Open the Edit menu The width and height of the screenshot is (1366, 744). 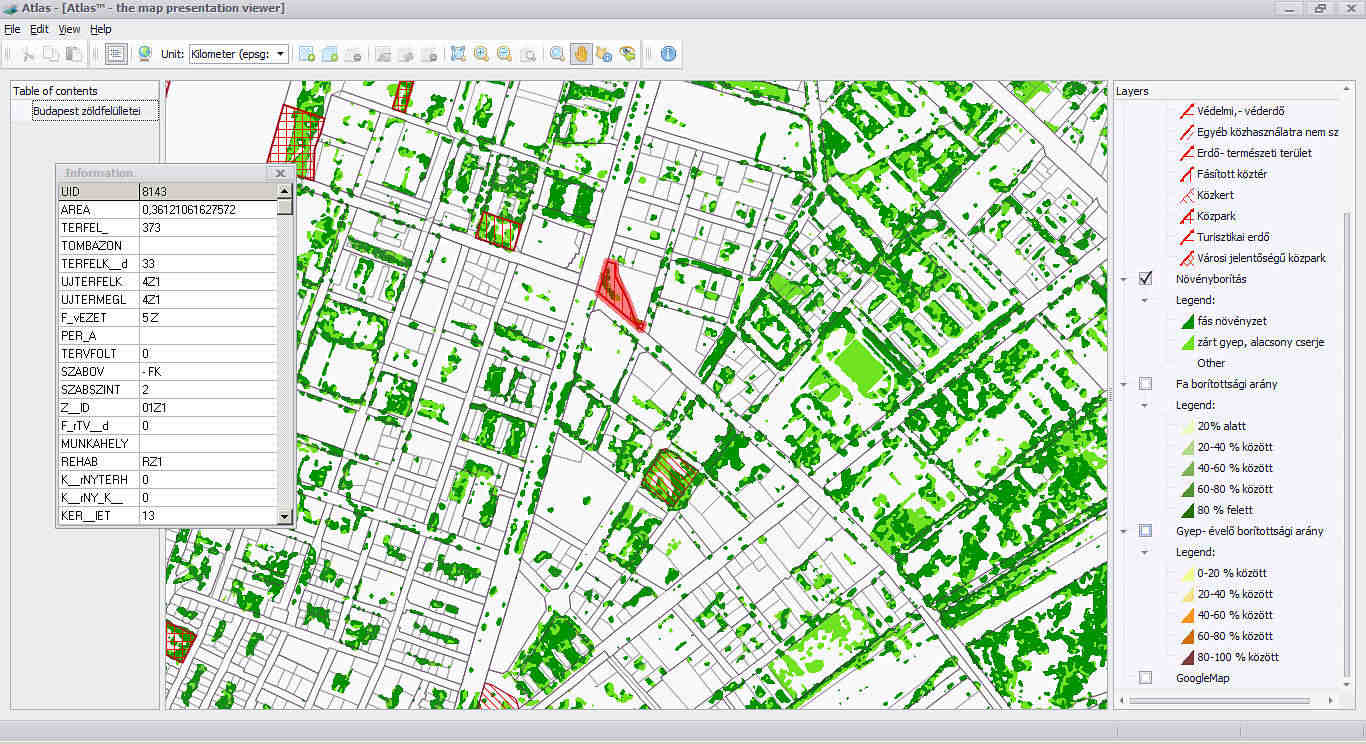point(39,30)
